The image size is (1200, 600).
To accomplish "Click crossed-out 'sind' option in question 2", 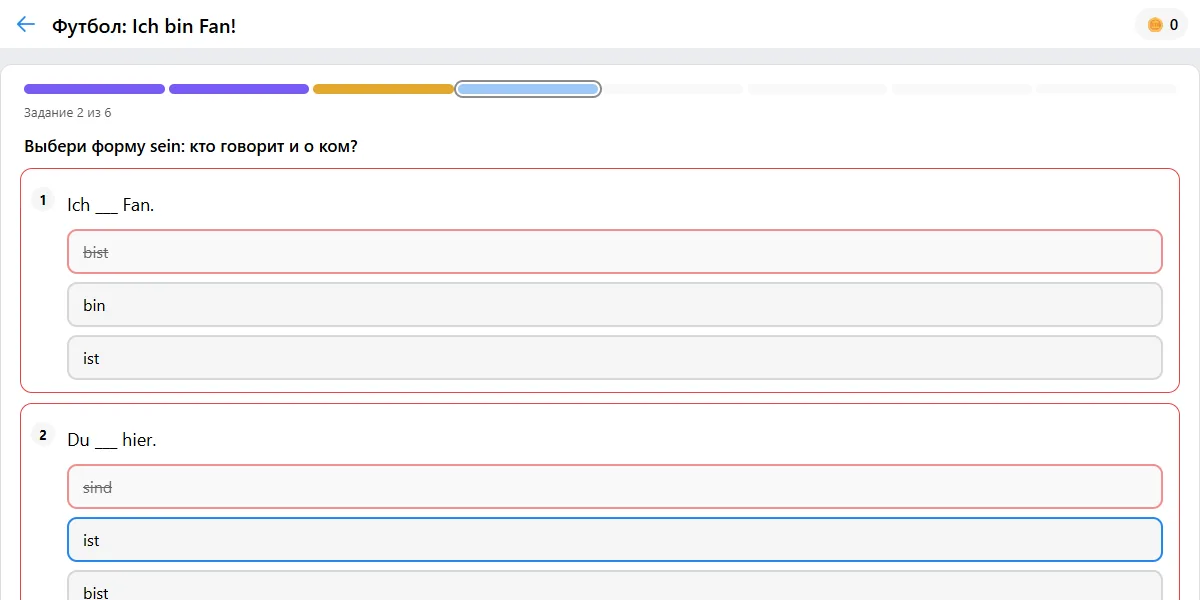I will tap(615, 487).
